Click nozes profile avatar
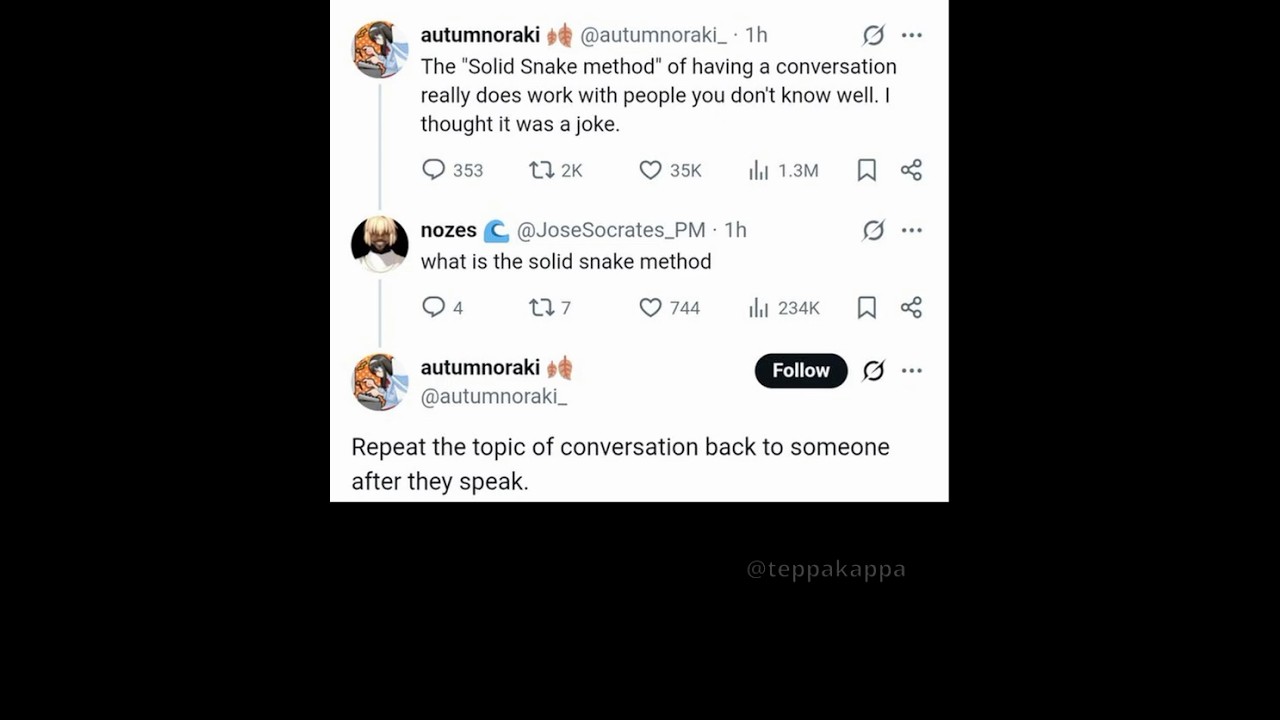1280x720 pixels. [x=380, y=243]
